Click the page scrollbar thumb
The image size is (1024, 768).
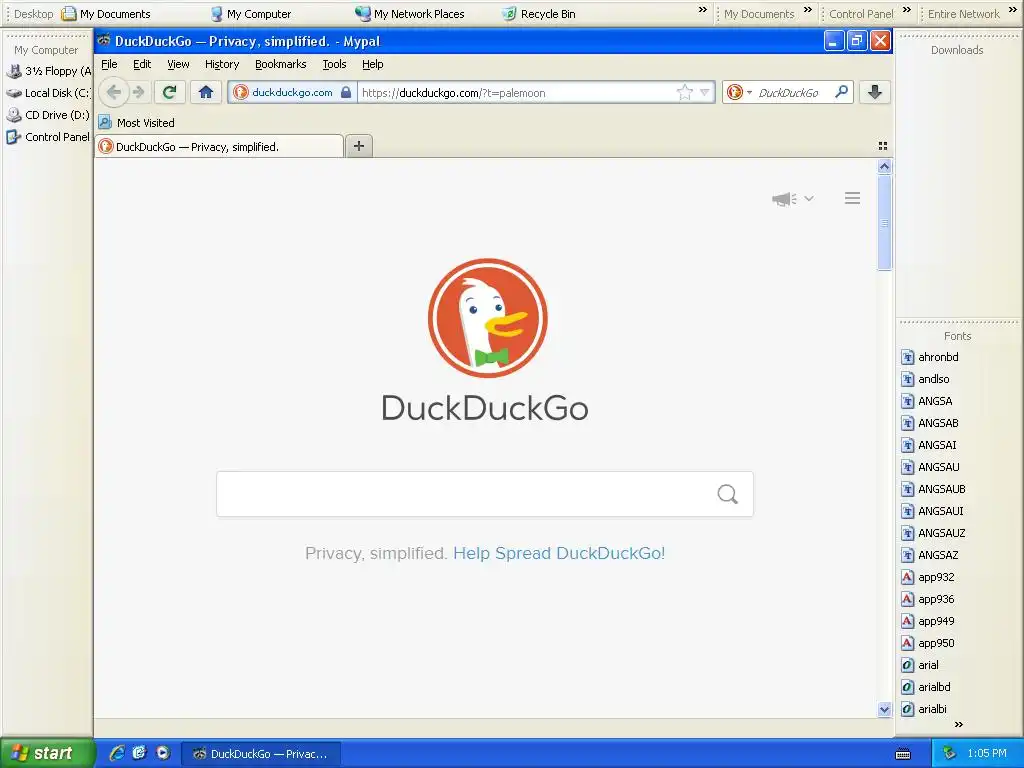click(x=884, y=223)
